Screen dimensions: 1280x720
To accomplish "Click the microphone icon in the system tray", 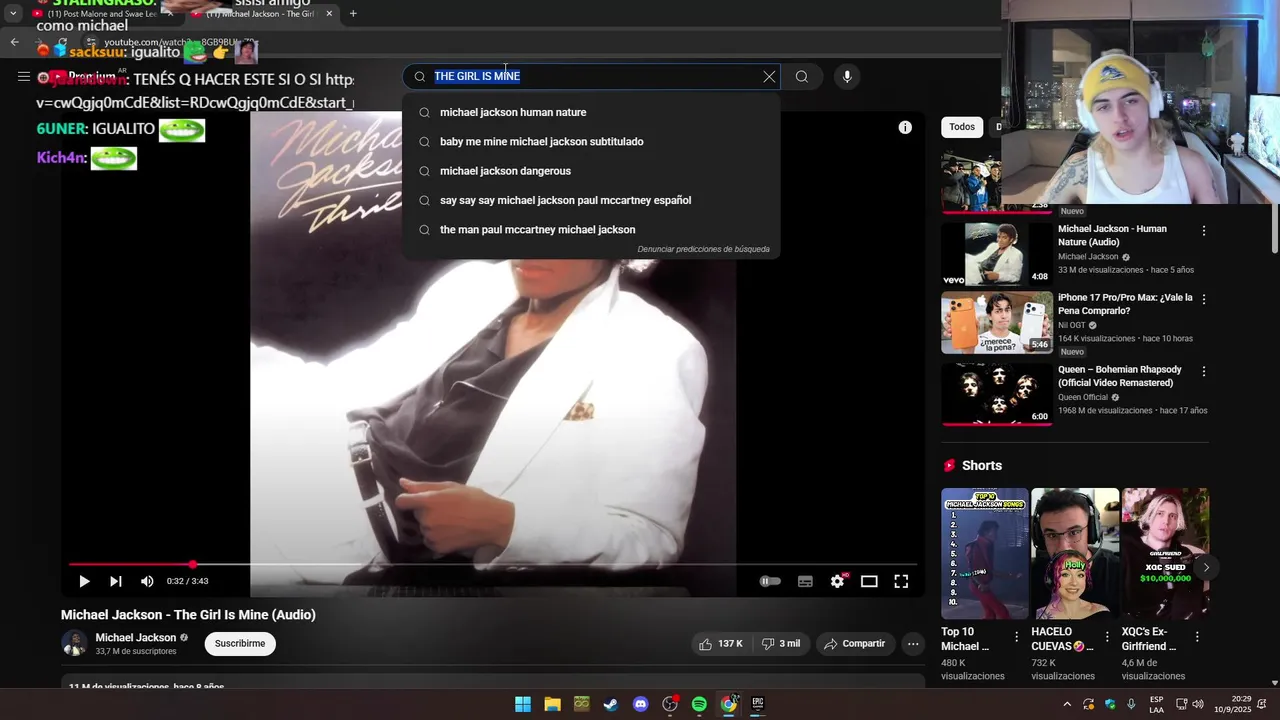I will [1131, 704].
